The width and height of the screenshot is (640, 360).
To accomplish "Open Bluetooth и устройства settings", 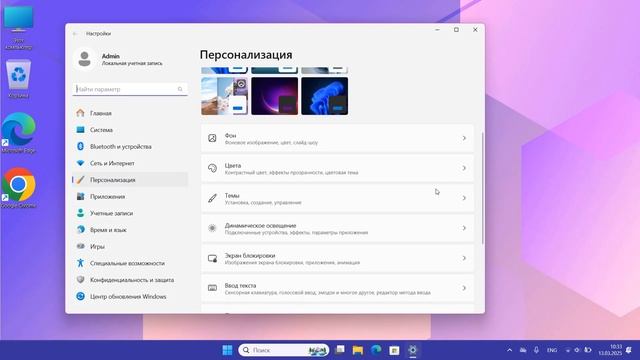I will pyautogui.click(x=130, y=147).
